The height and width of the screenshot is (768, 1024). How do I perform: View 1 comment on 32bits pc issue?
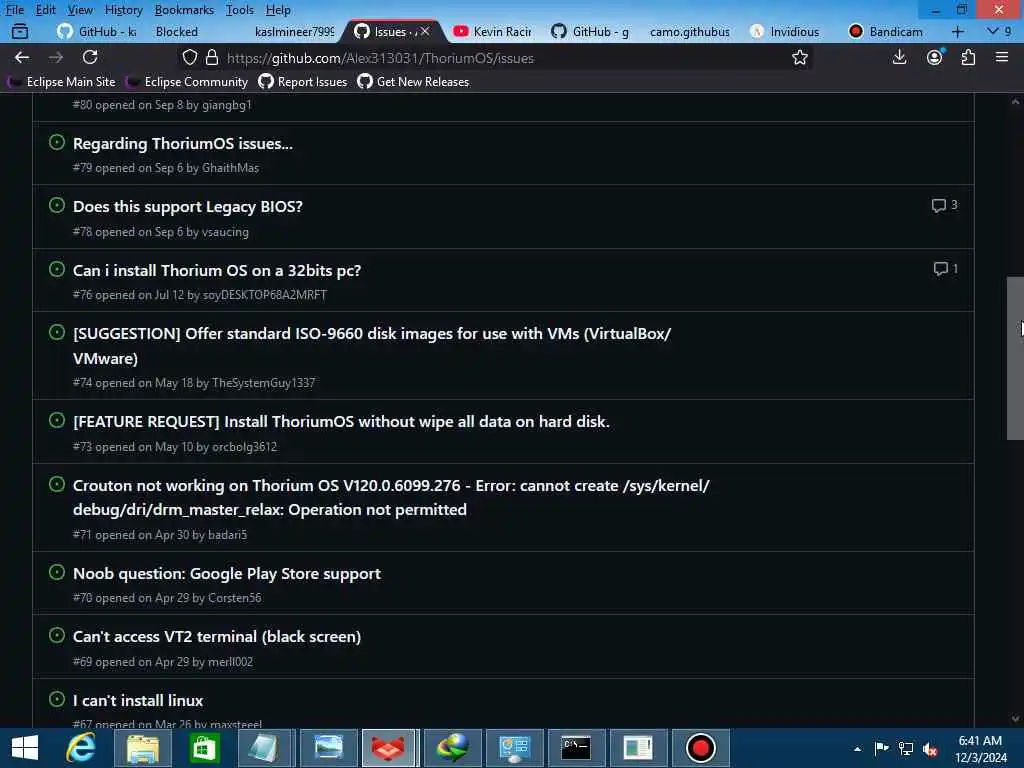[x=946, y=268]
